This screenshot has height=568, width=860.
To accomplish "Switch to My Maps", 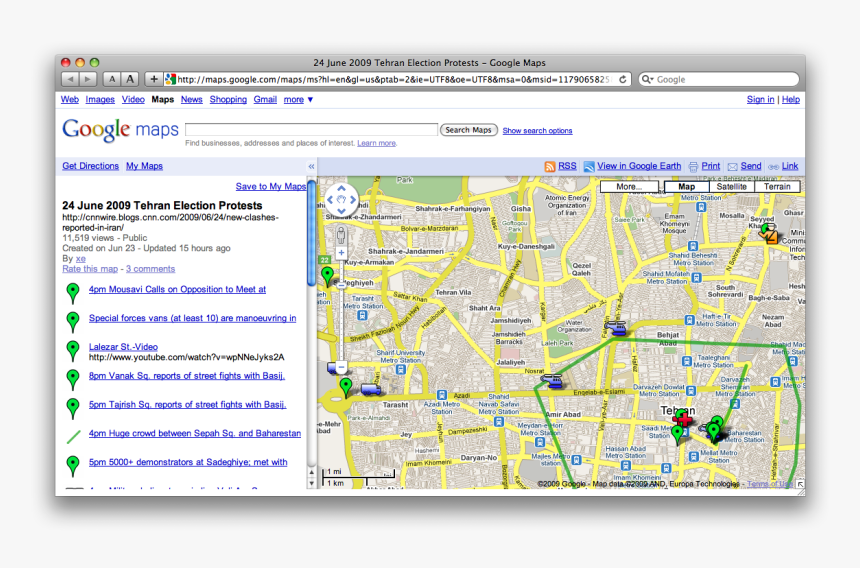I will coord(144,166).
